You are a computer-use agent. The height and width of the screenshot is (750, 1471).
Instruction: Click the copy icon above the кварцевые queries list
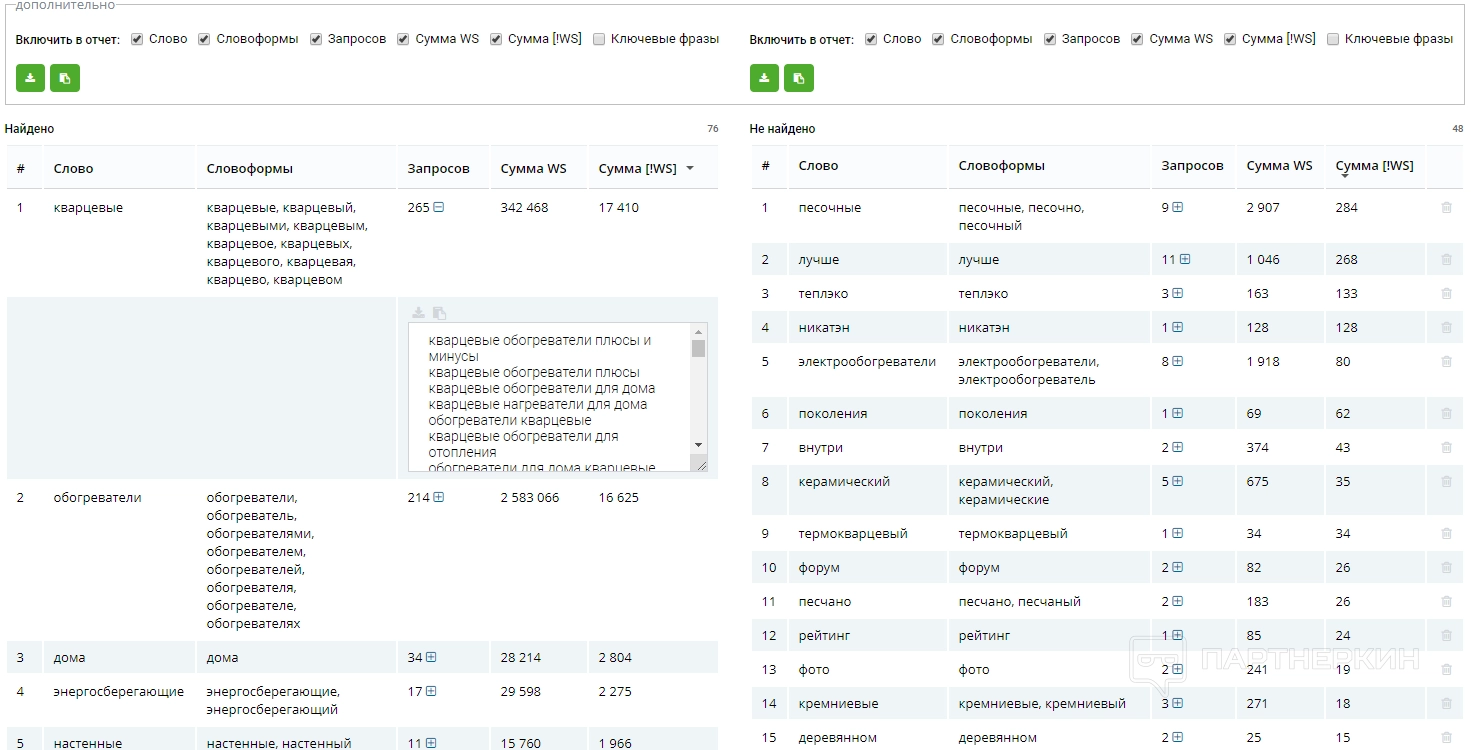coord(439,313)
